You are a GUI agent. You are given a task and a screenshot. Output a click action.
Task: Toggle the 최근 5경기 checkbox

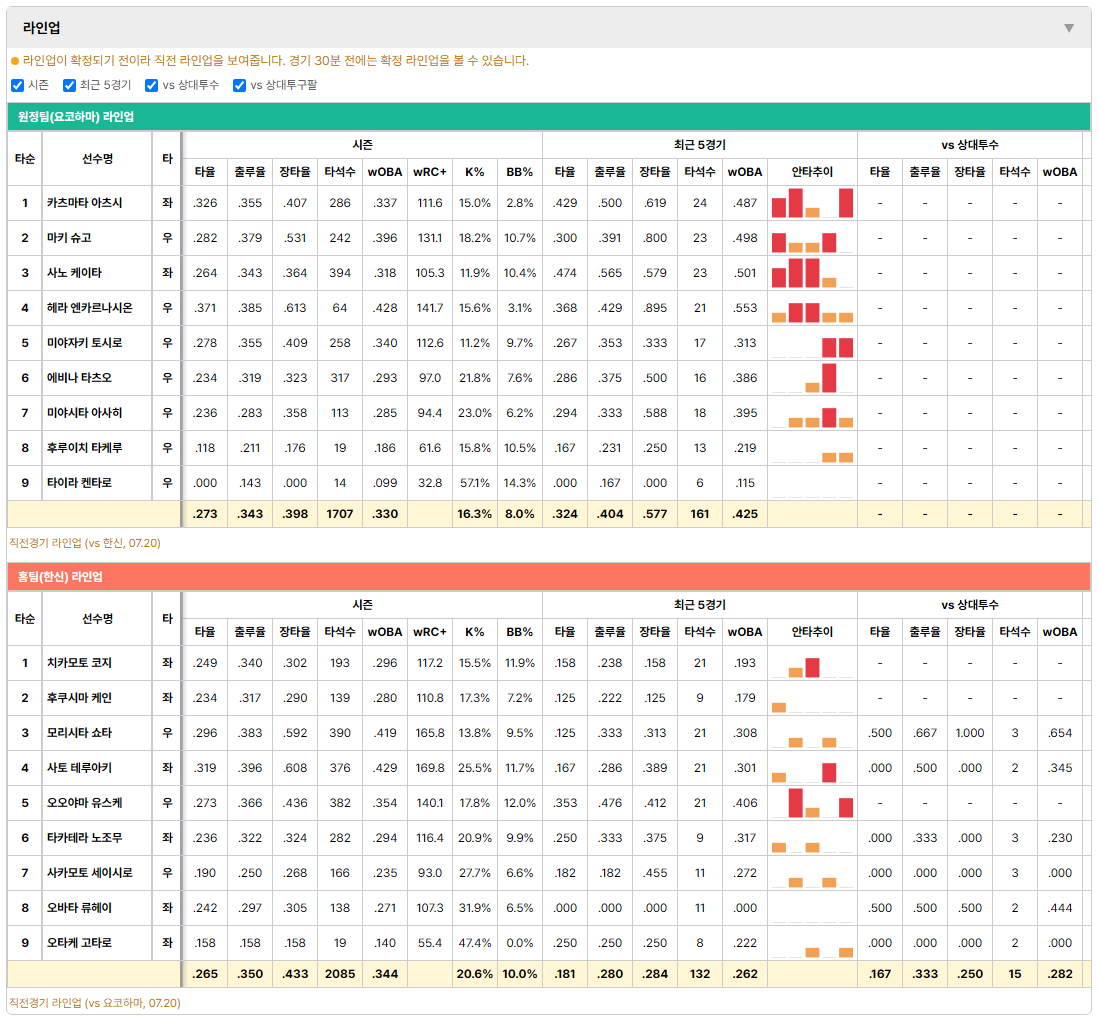coord(69,85)
